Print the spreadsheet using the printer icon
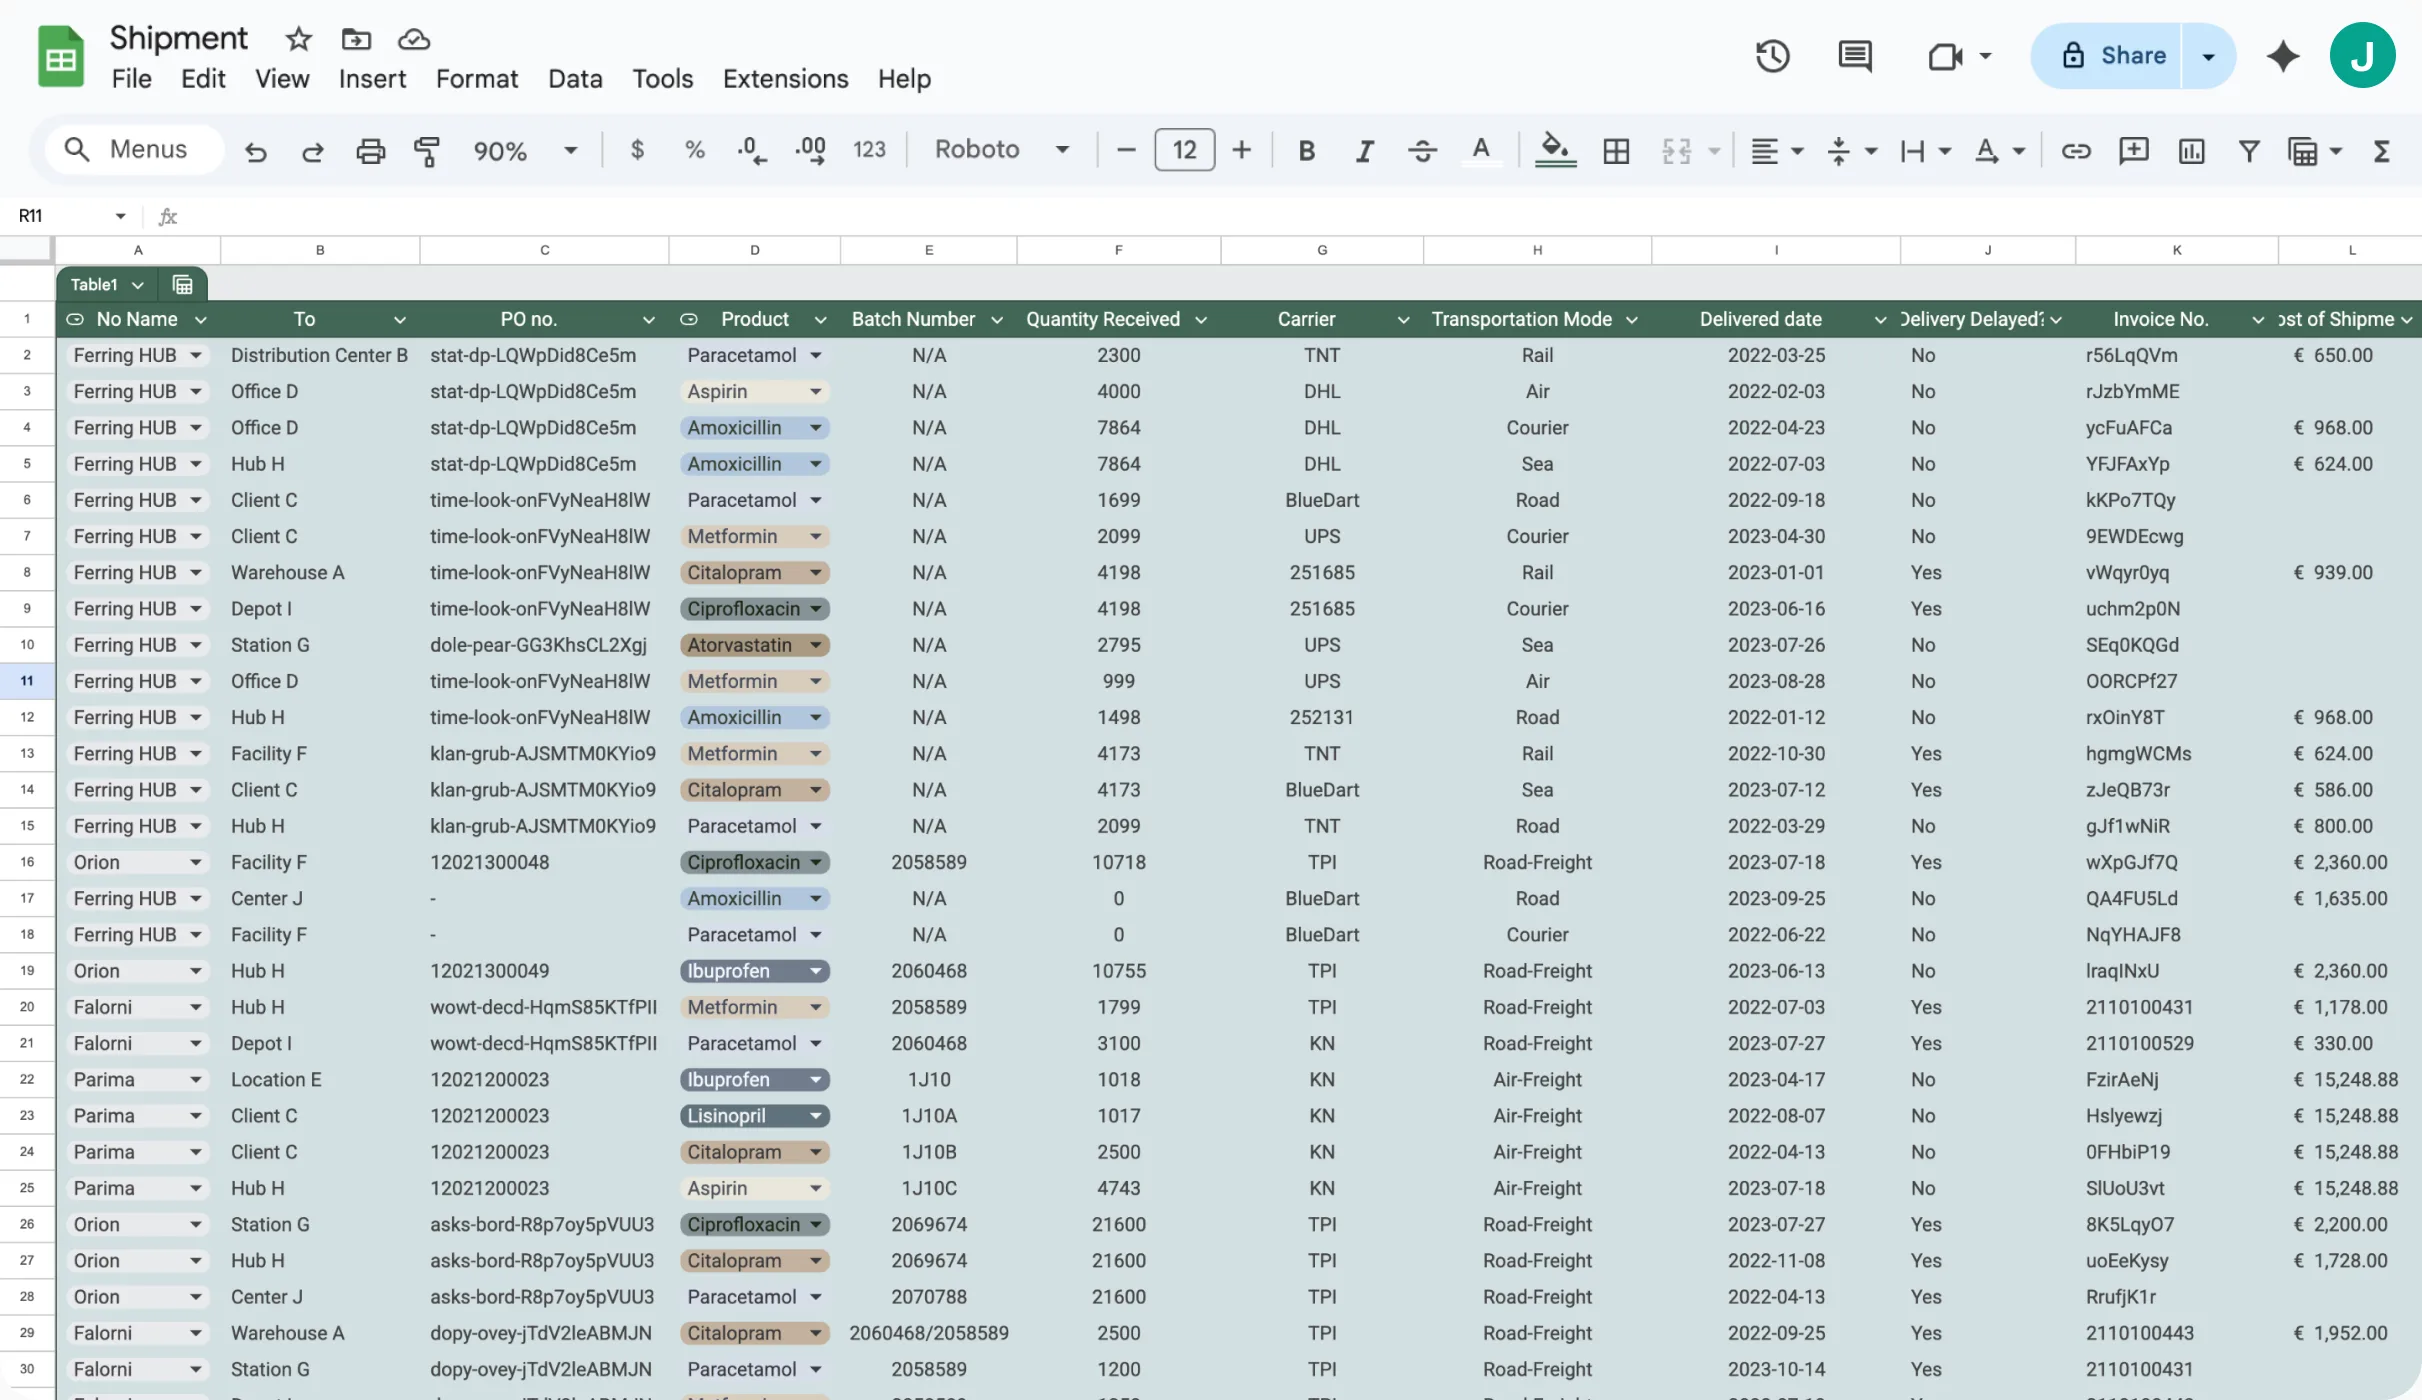This screenshot has height=1400, width=2422. pyautogui.click(x=370, y=151)
